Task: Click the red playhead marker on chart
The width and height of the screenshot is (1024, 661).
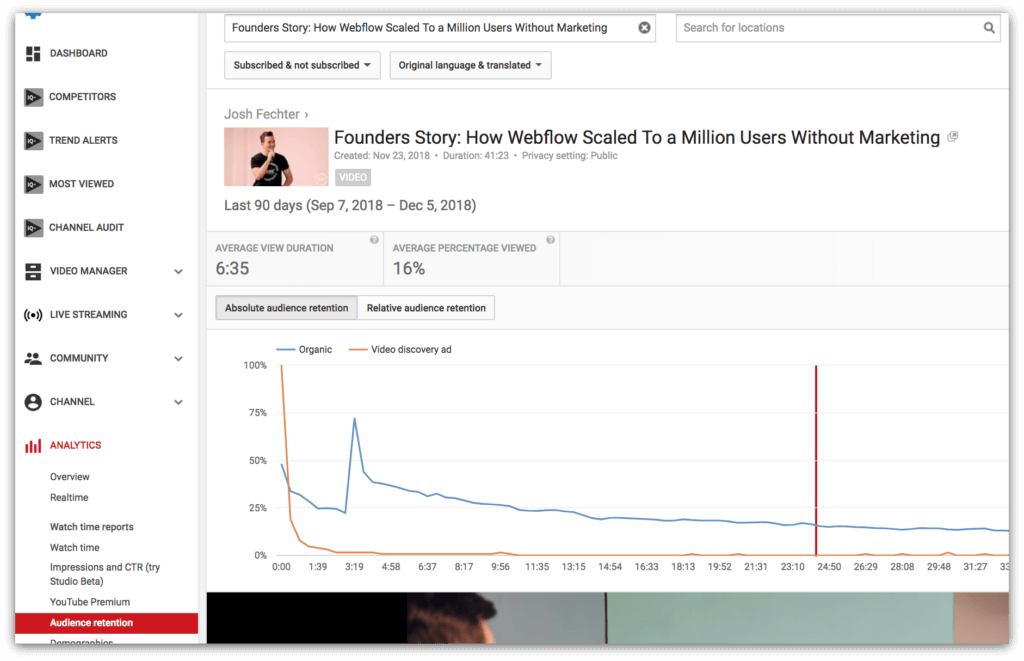Action: [x=816, y=460]
